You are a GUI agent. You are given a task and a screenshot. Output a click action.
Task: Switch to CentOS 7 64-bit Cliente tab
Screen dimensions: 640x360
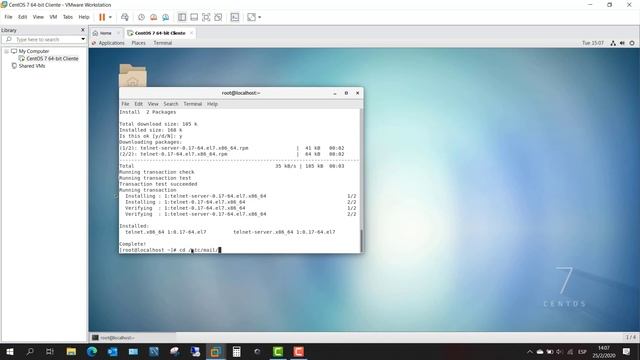point(160,33)
